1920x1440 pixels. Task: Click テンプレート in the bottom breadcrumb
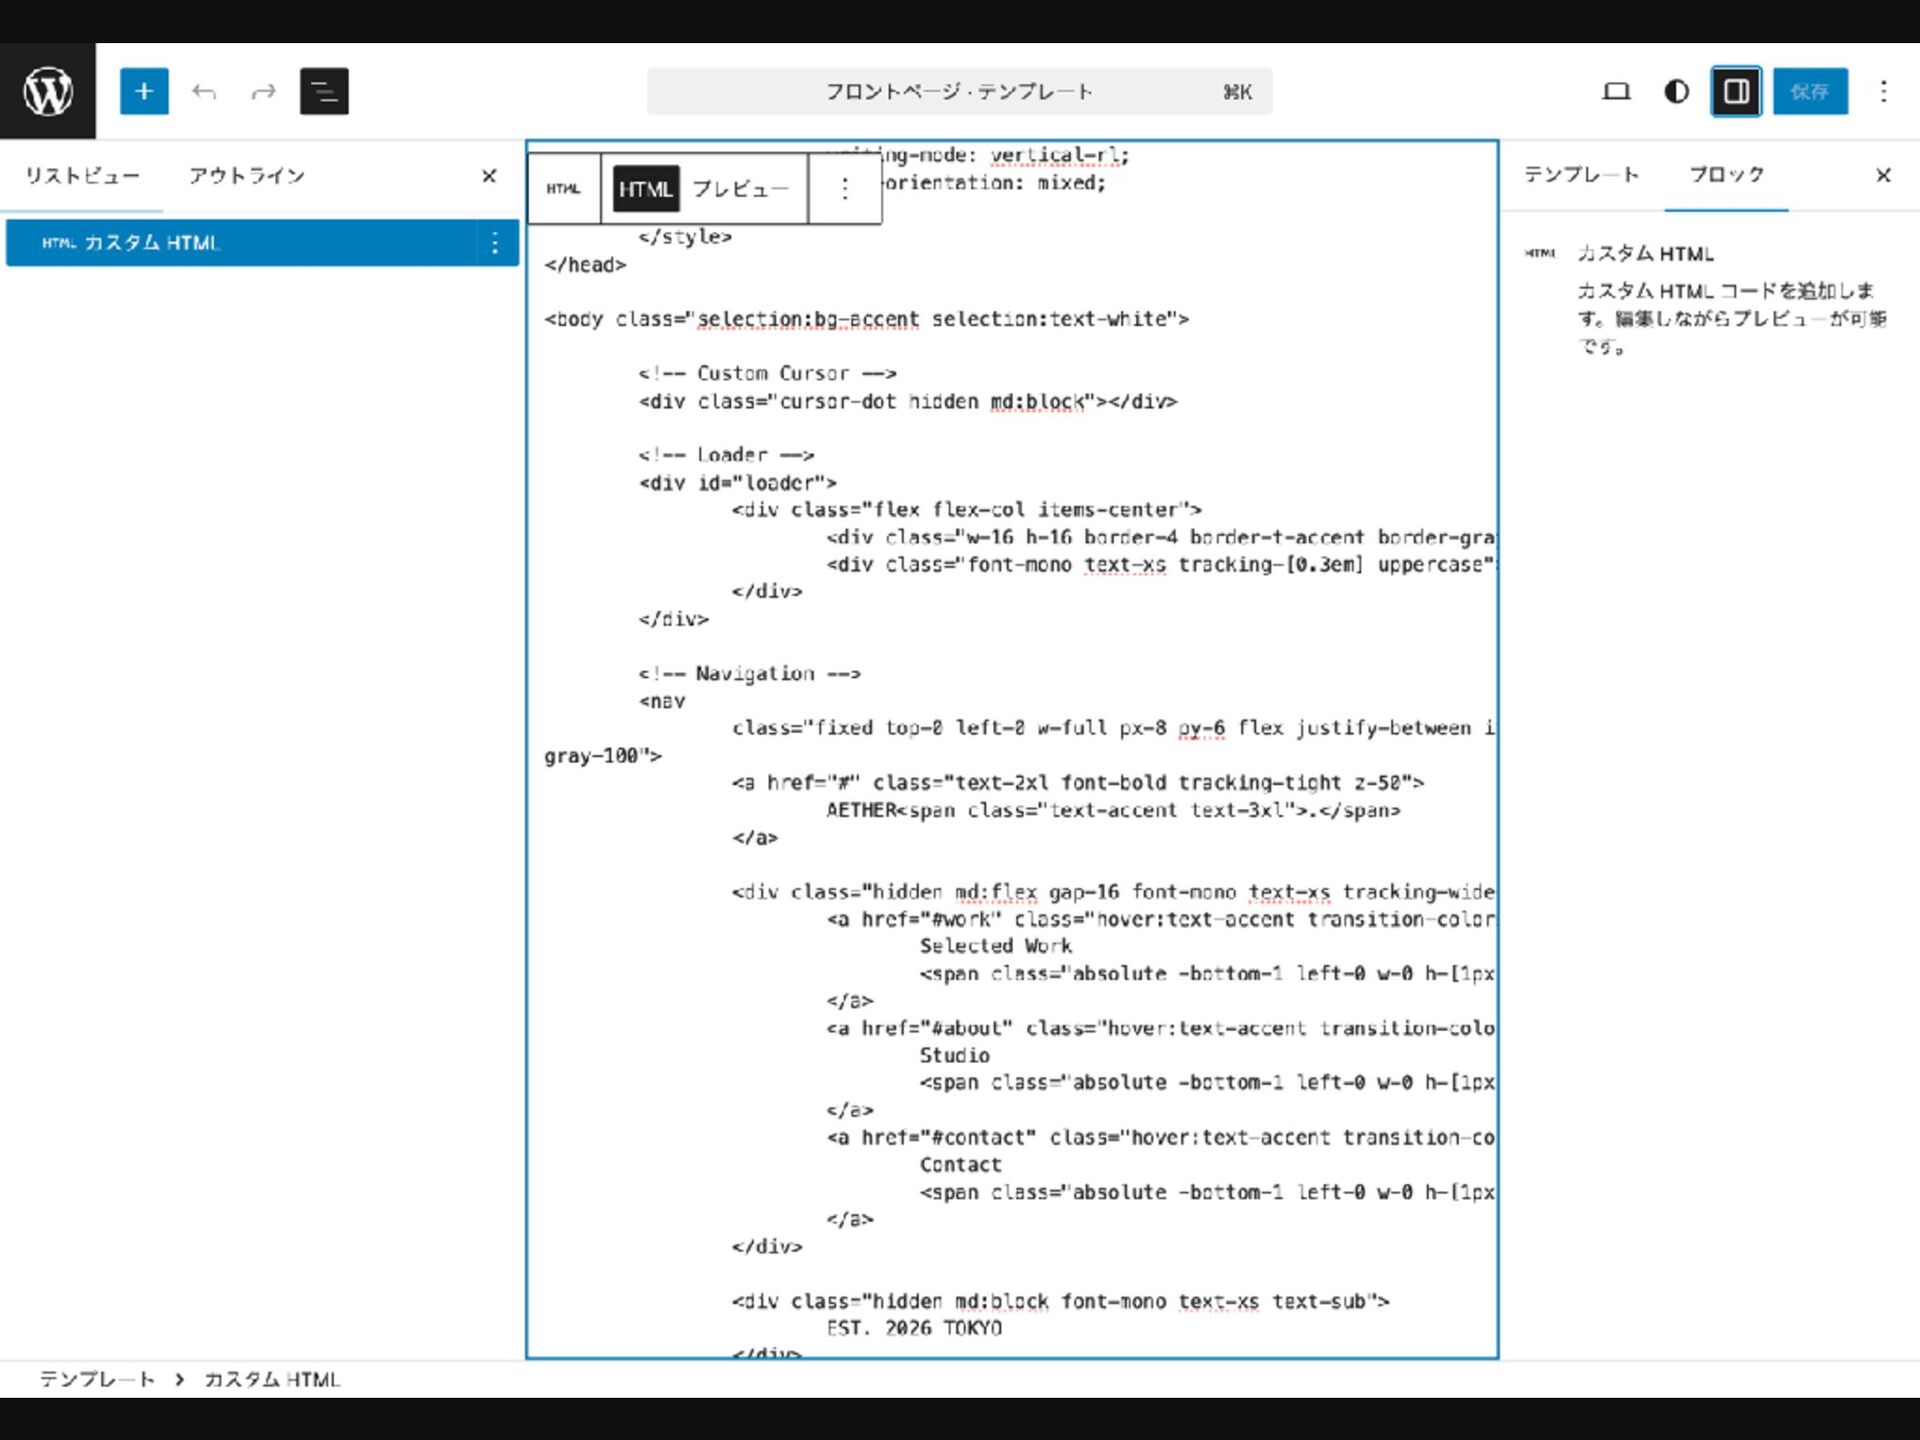(97, 1379)
